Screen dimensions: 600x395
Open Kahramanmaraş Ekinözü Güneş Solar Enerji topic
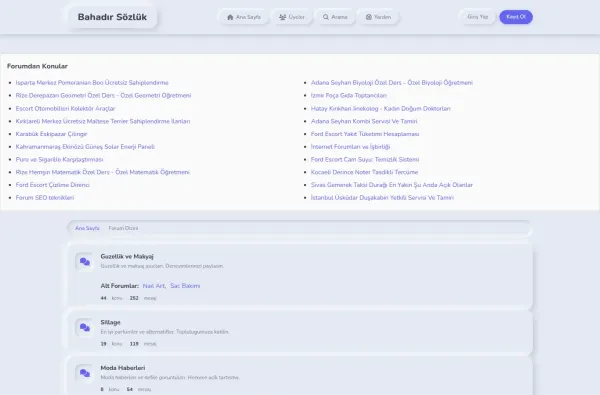[x=85, y=147]
